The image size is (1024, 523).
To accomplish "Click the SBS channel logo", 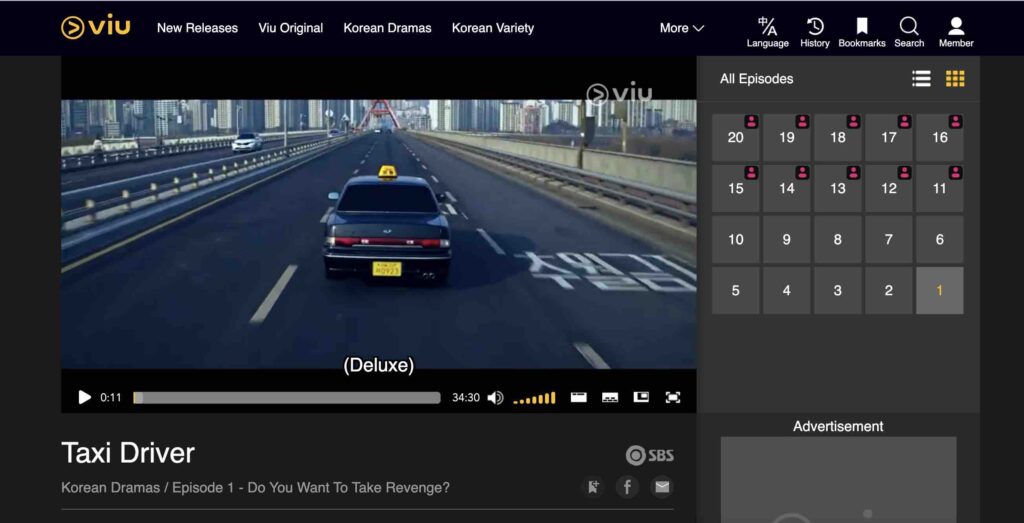I will [649, 455].
